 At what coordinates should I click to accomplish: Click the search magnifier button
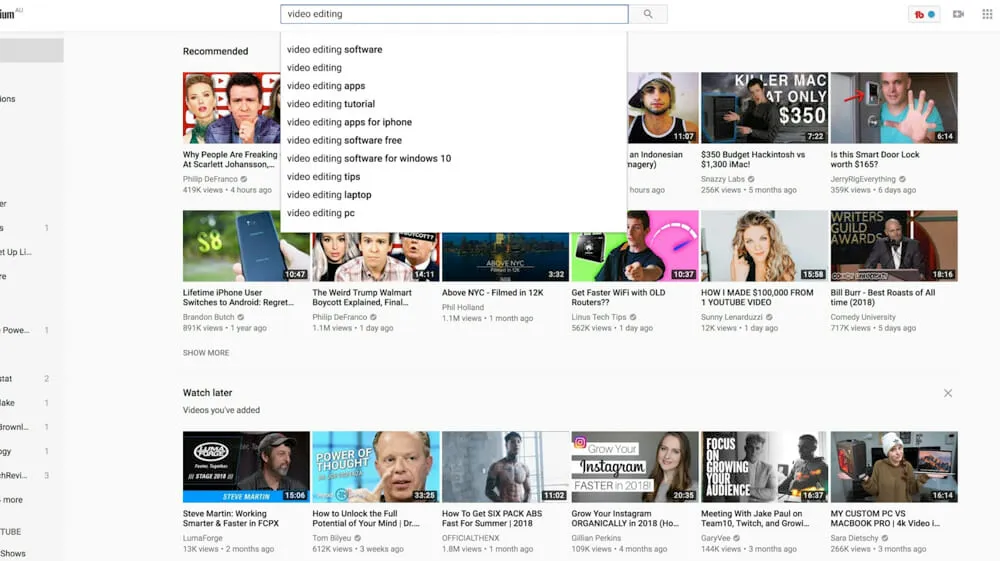coord(648,14)
